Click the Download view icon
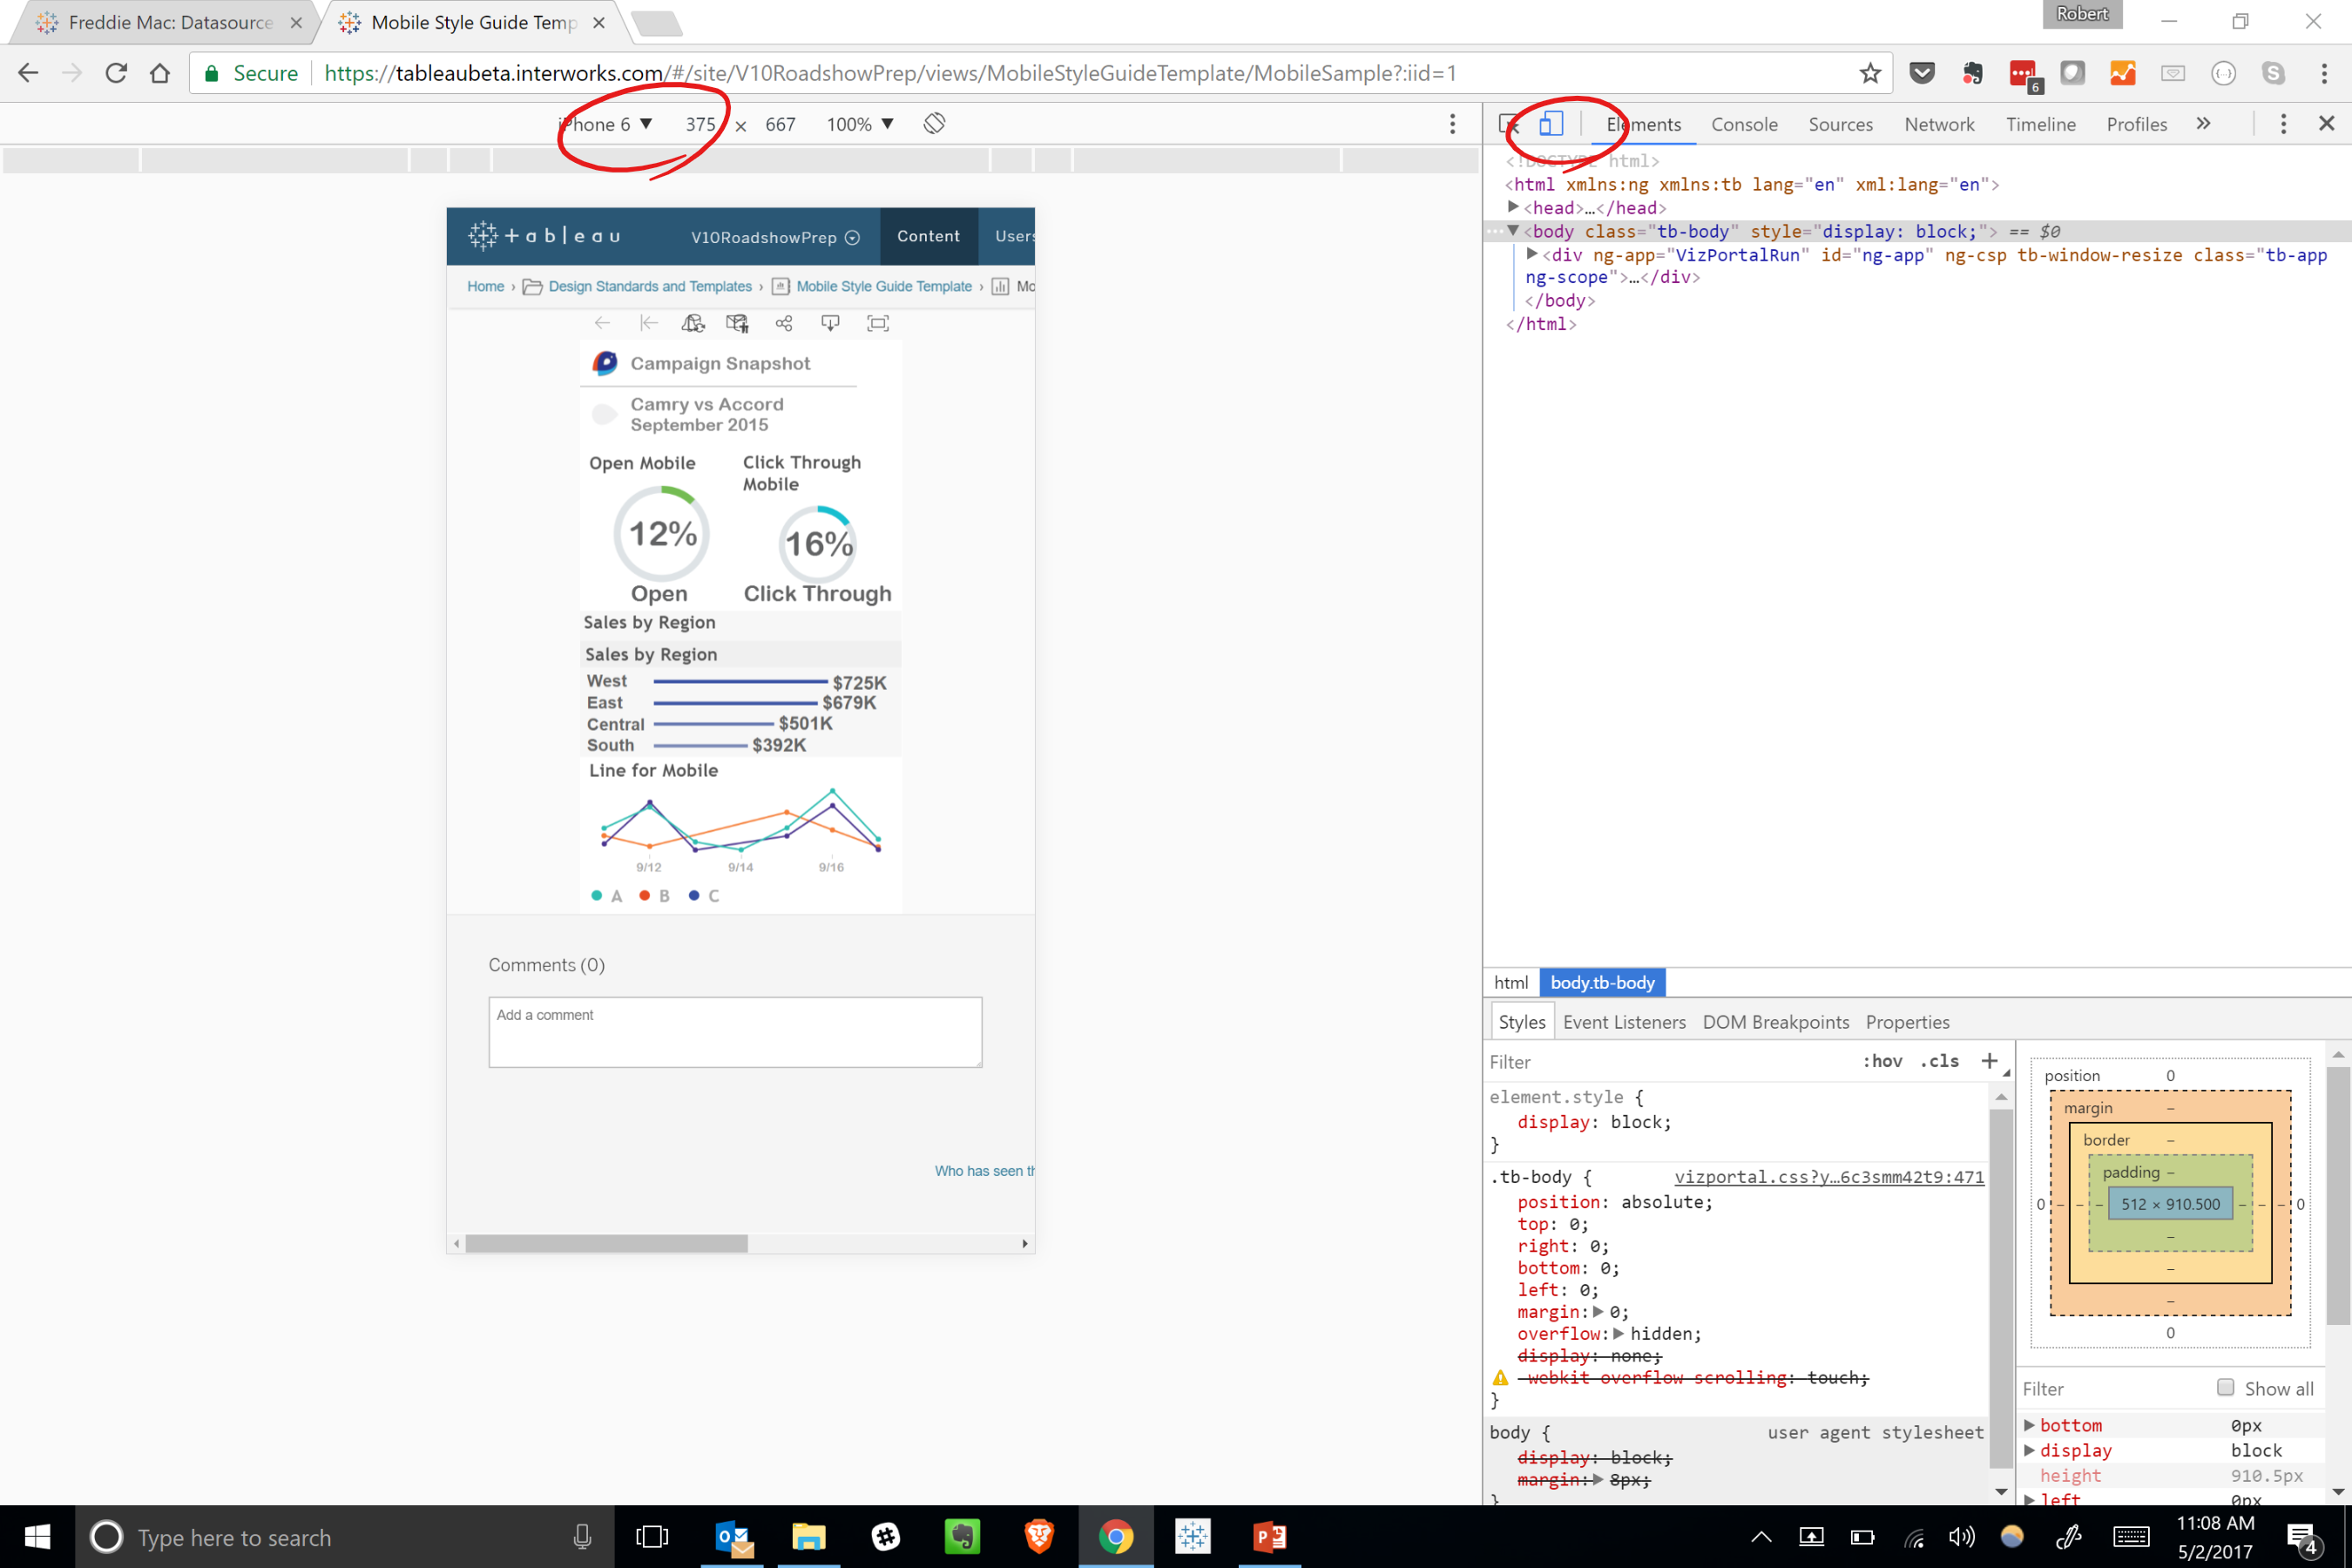Image resolution: width=2352 pixels, height=1568 pixels. pos(829,322)
